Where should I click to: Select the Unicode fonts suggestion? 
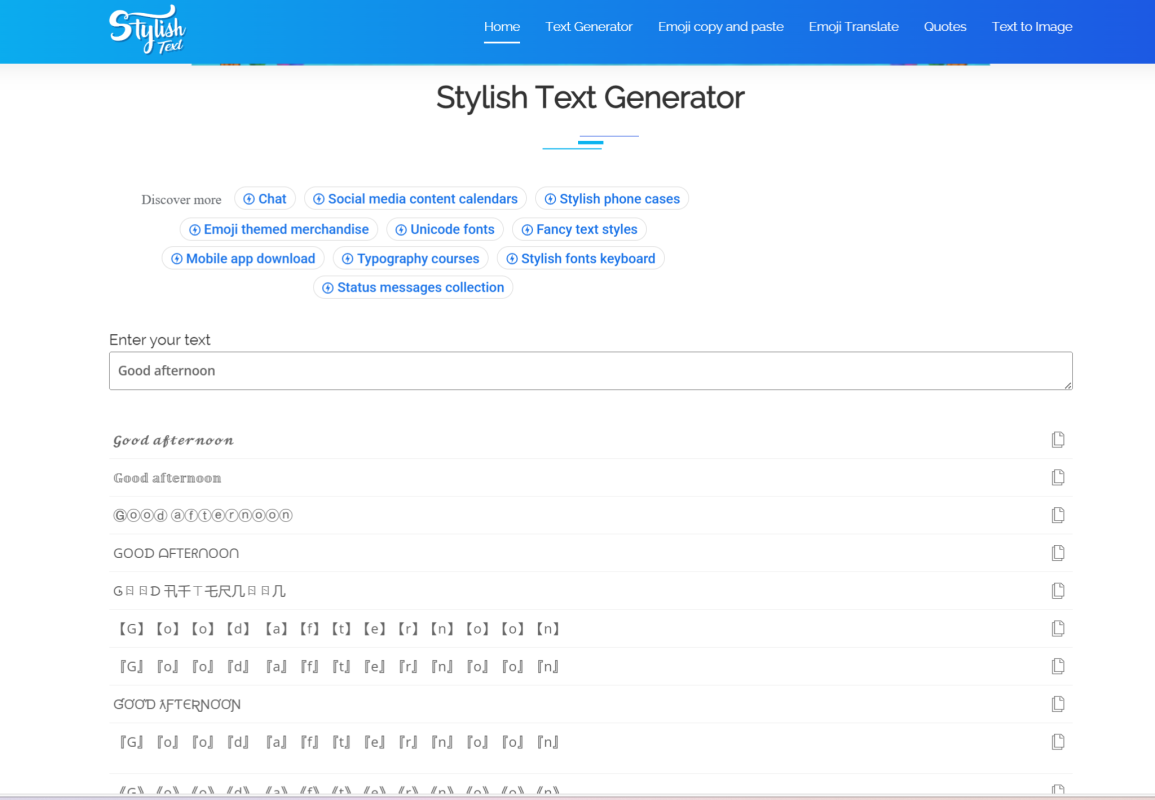point(445,229)
